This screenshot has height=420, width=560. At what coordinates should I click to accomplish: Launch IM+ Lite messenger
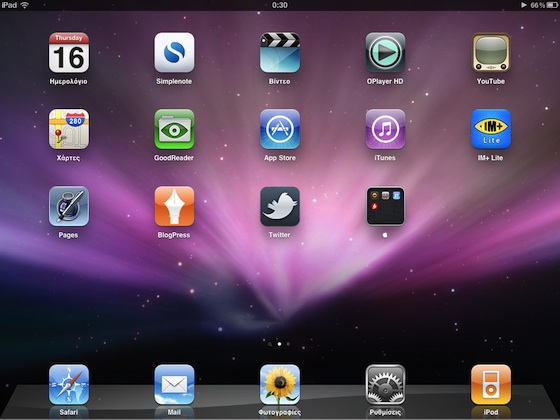491,129
